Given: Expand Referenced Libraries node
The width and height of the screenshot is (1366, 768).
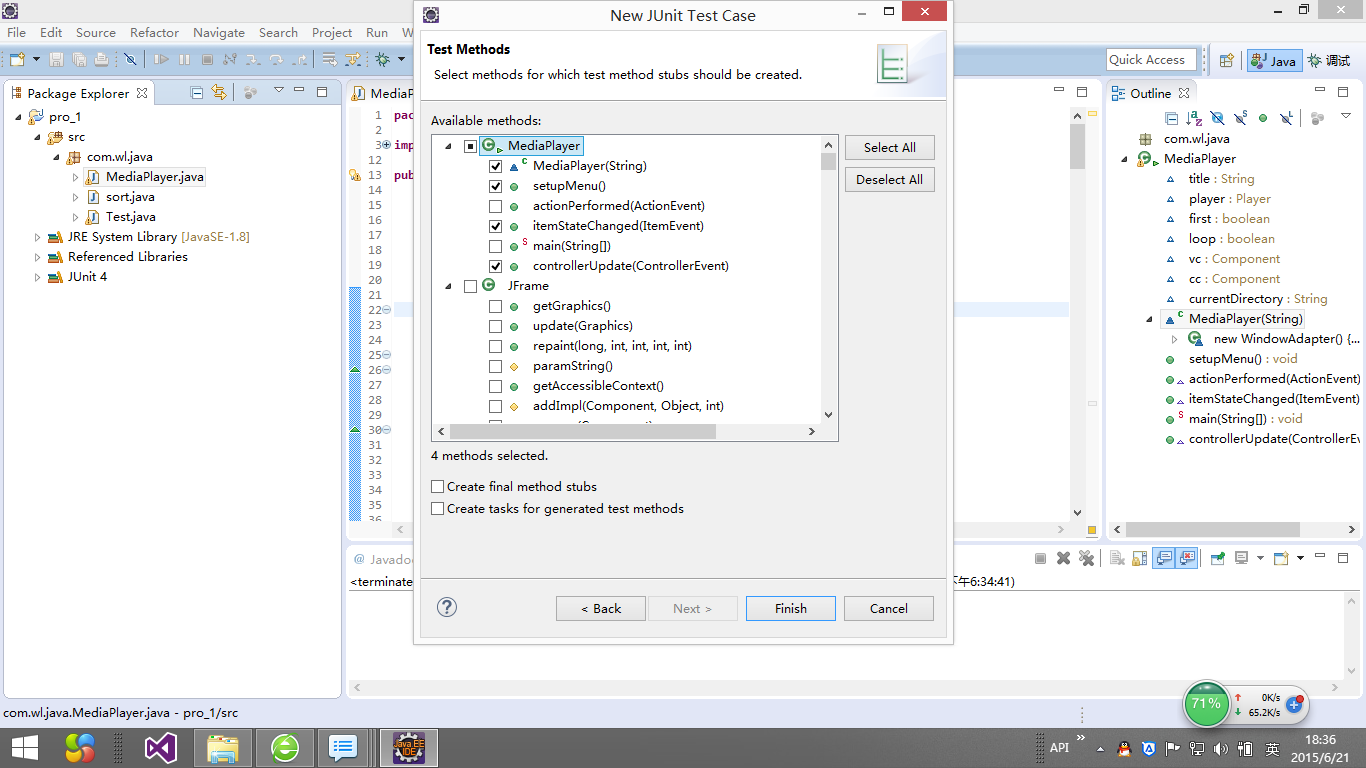Looking at the screenshot, I should 37,257.
